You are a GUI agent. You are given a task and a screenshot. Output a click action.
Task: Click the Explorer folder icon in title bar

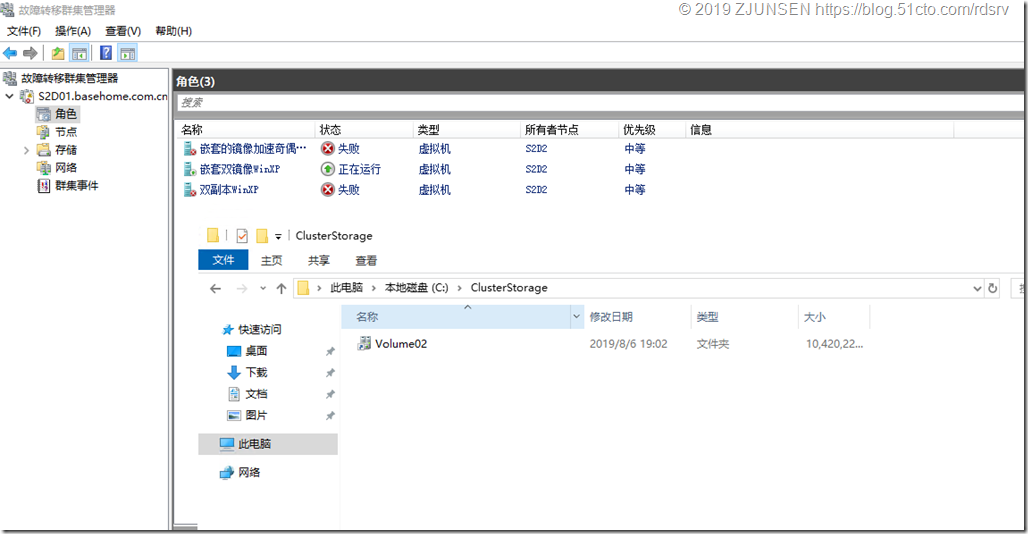[x=212, y=235]
